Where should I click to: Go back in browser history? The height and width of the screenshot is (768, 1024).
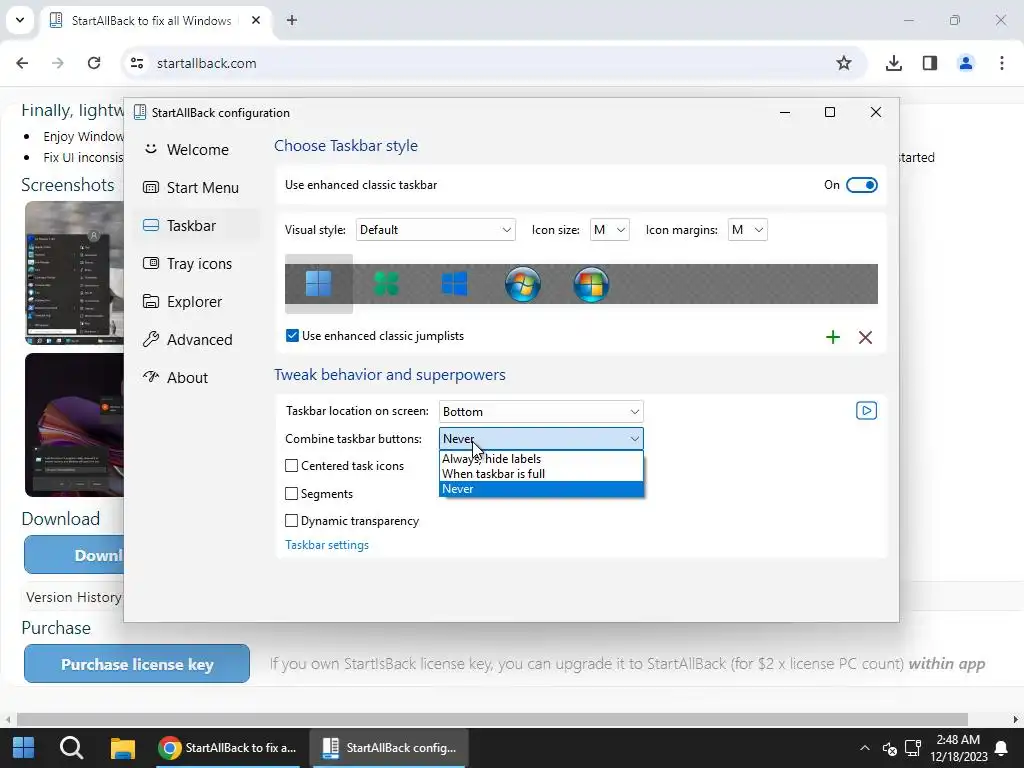(x=22, y=63)
